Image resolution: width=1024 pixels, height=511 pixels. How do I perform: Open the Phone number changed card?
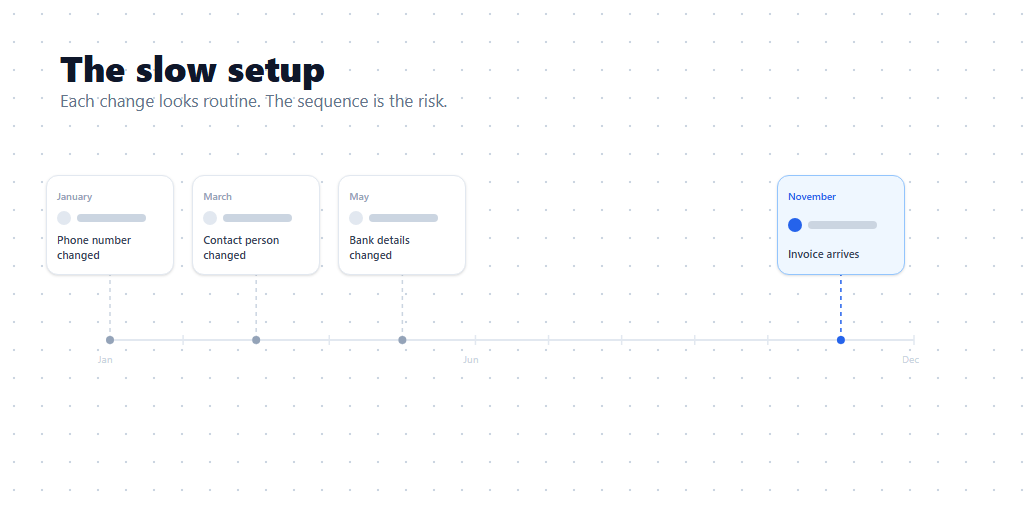coord(110,225)
